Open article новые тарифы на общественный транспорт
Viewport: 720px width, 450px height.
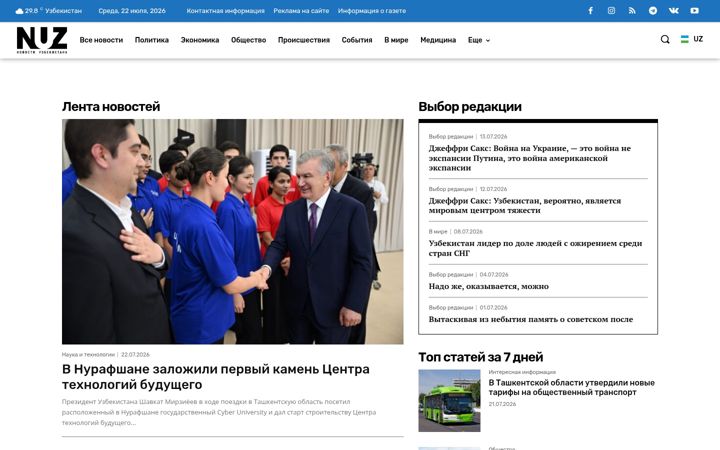coord(571,387)
